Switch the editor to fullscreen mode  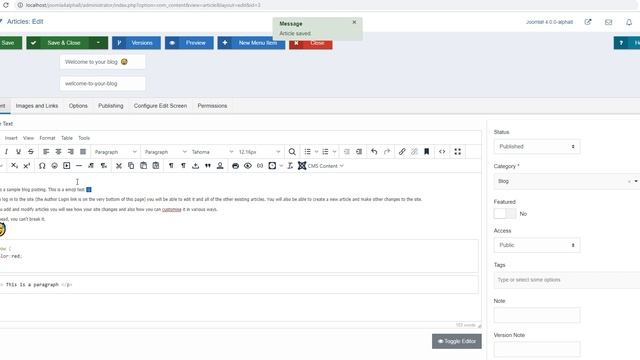point(458,152)
